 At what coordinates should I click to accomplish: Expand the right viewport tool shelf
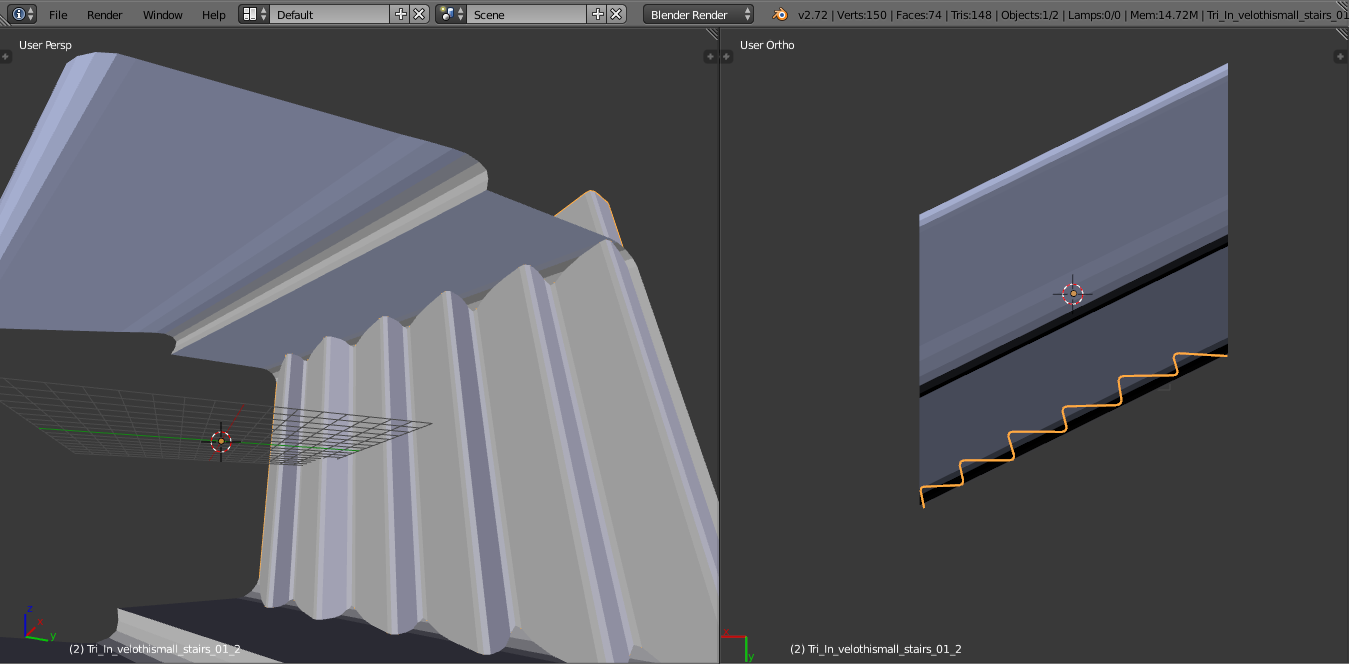726,57
